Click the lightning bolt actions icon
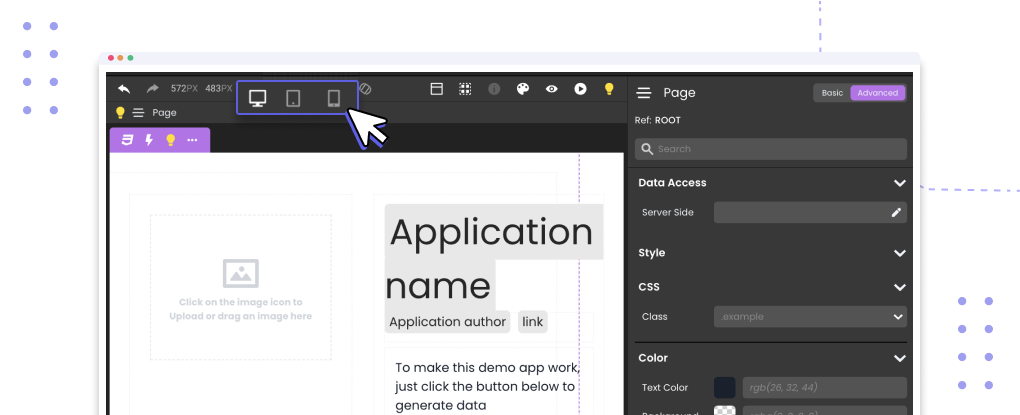This screenshot has width=1020, height=415. (149, 140)
